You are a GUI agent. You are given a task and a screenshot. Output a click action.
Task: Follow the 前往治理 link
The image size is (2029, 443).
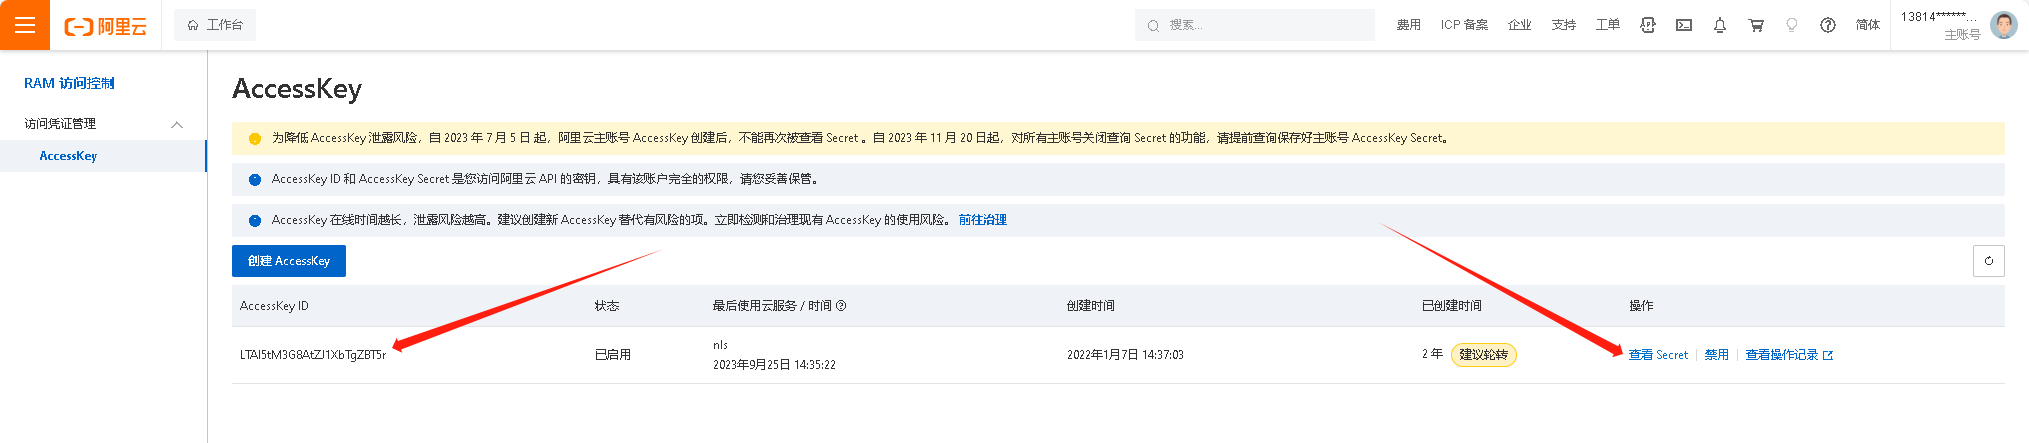tap(982, 220)
